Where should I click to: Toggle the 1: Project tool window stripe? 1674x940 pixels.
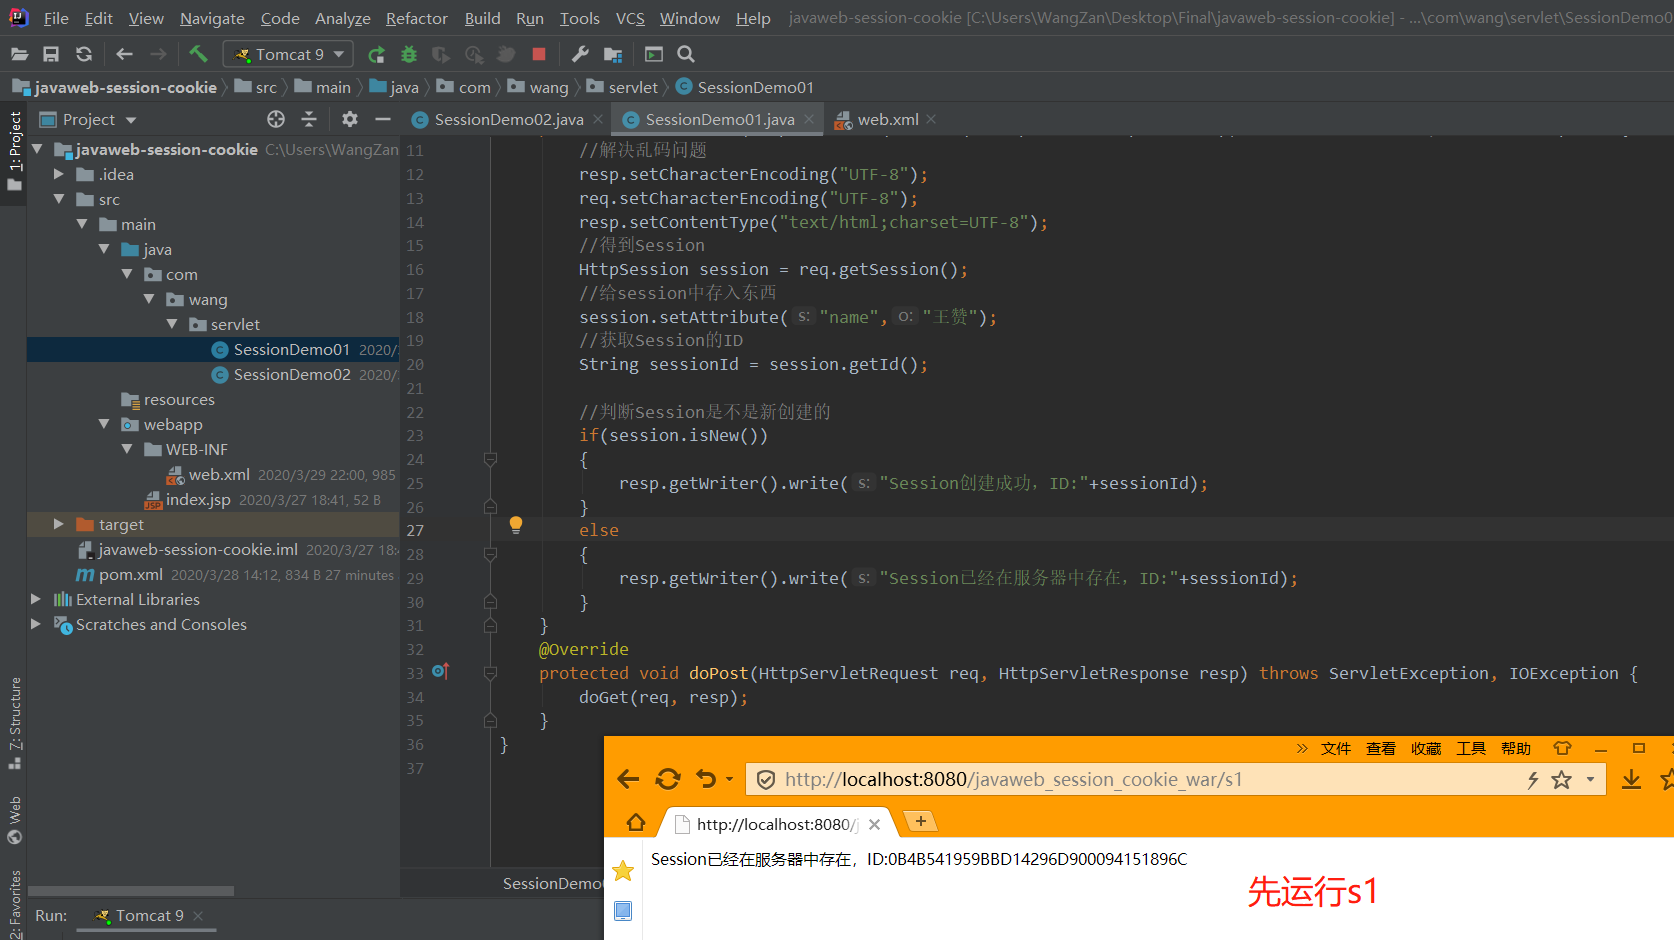click(14, 150)
